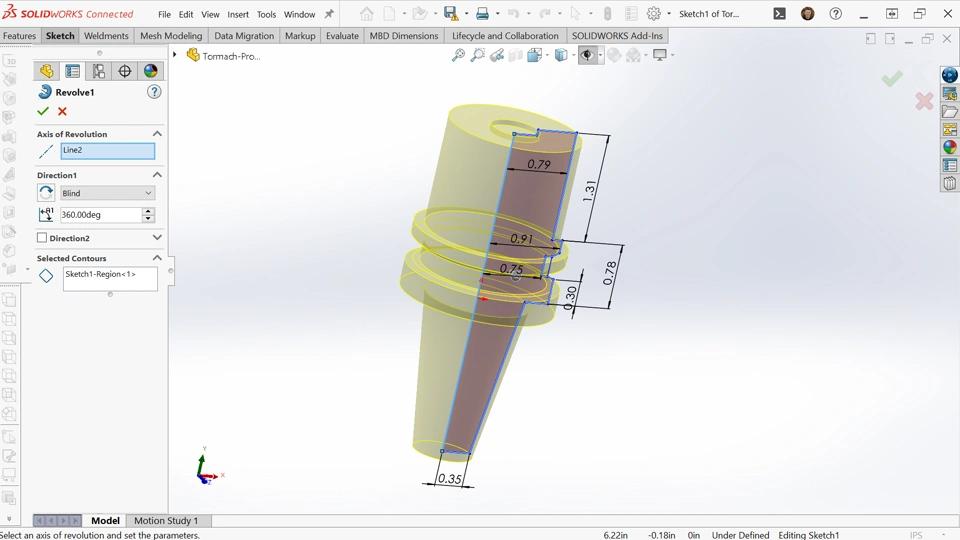Open the File menu
The width and height of the screenshot is (960, 540).
164,14
